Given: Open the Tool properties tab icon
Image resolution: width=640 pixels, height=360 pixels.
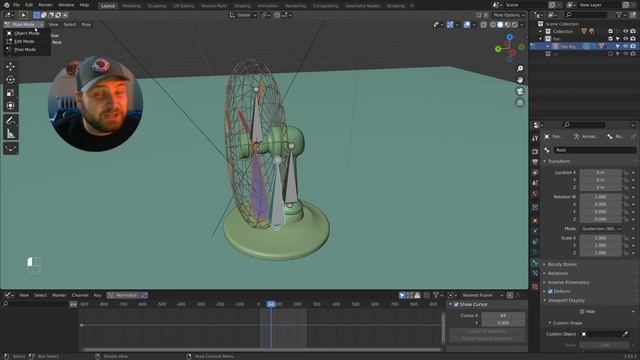Looking at the screenshot, I should click(x=535, y=139).
